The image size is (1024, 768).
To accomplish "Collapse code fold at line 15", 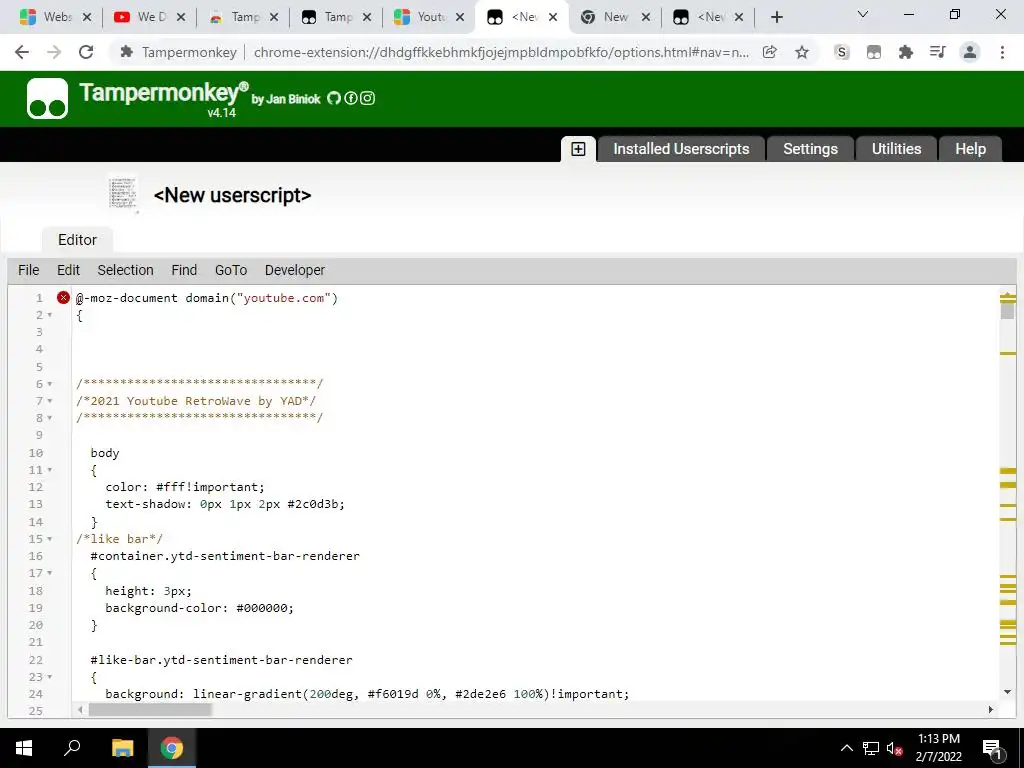I will (50, 539).
